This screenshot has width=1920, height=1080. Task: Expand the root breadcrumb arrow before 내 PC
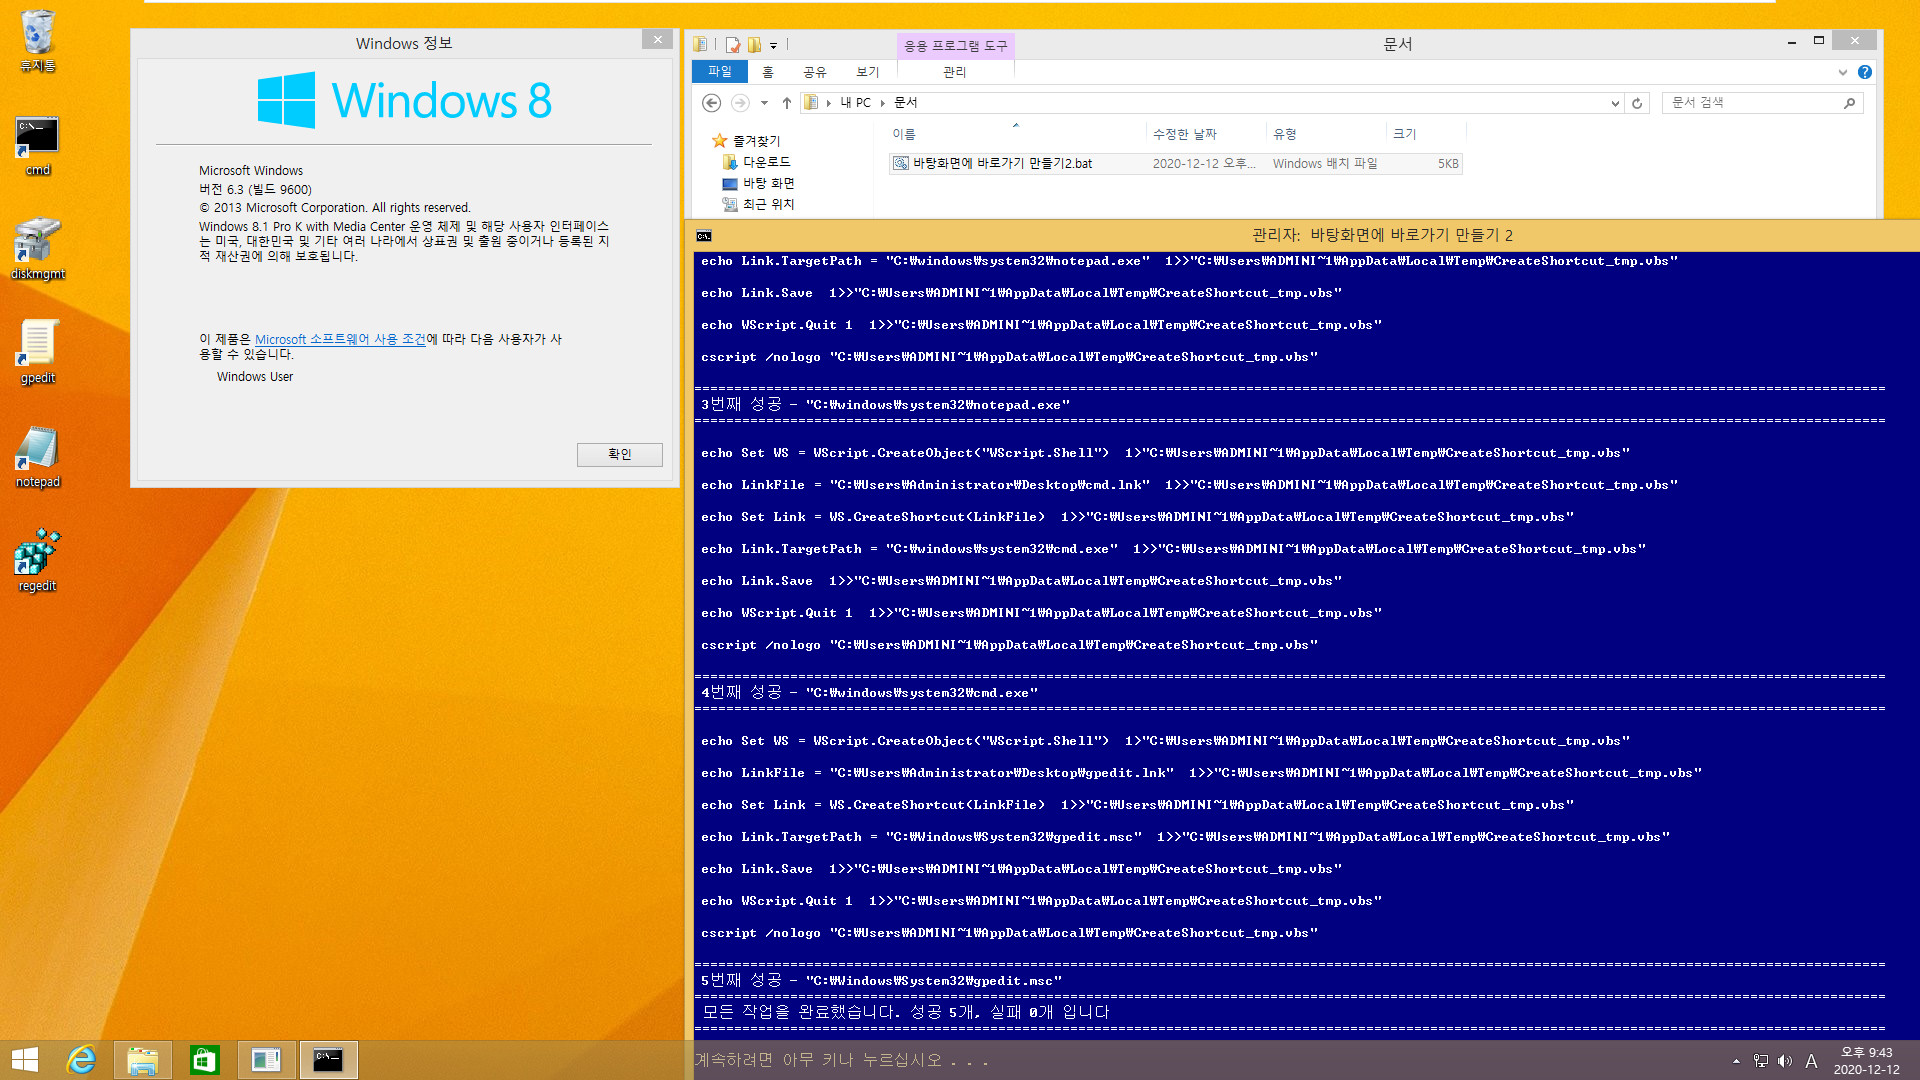click(828, 103)
